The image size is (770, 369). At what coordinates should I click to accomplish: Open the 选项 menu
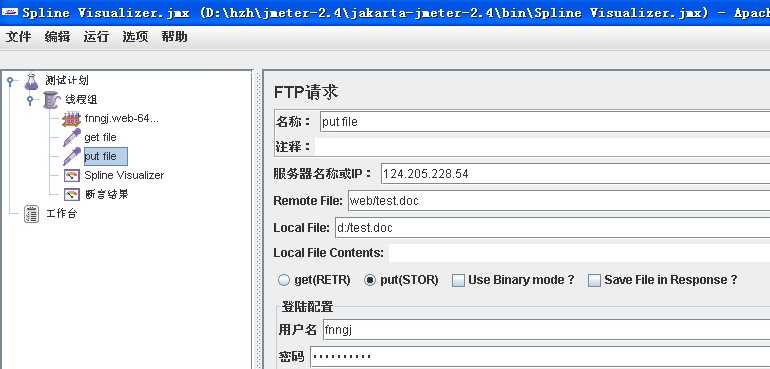coord(135,37)
